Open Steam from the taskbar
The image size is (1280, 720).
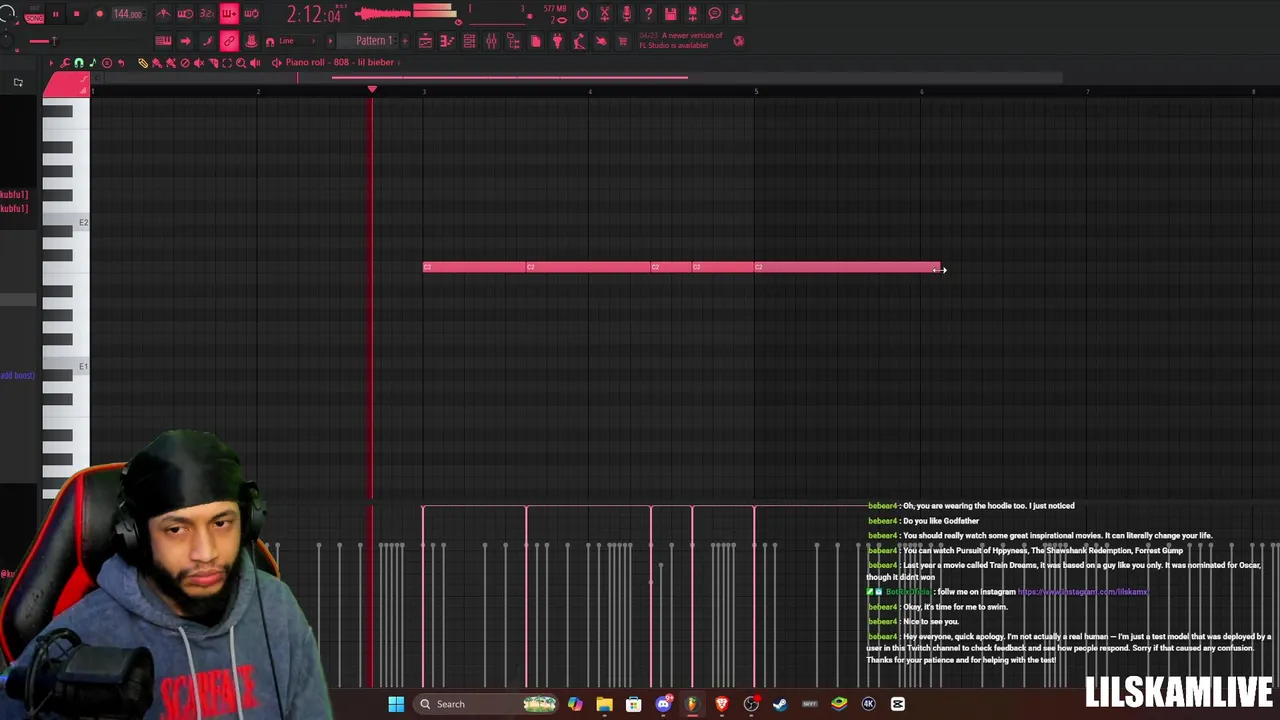(780, 704)
